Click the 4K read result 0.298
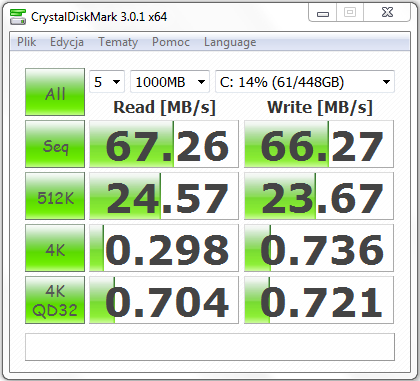The width and height of the screenshot is (420, 381). pos(164,248)
